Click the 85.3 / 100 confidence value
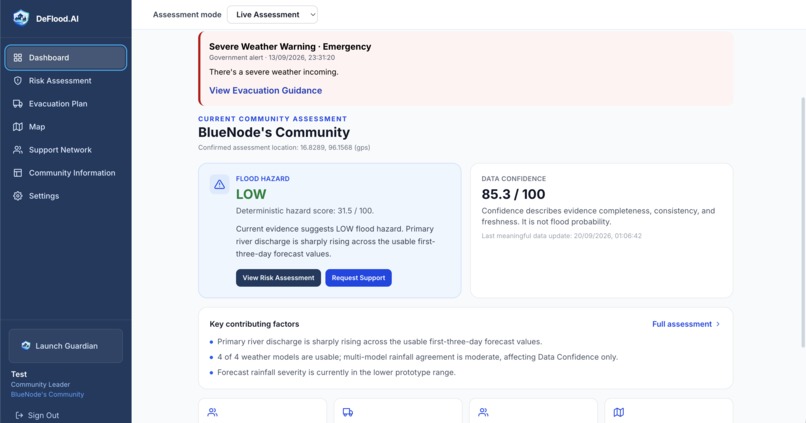The width and height of the screenshot is (806, 423). (x=513, y=194)
